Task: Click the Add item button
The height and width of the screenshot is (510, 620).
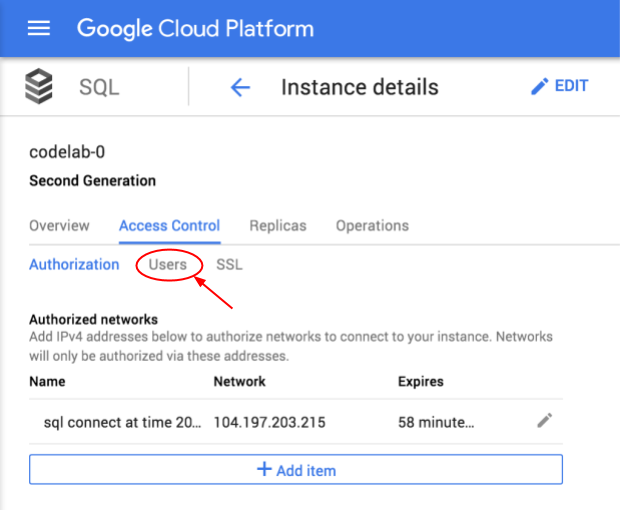Action: point(296,469)
